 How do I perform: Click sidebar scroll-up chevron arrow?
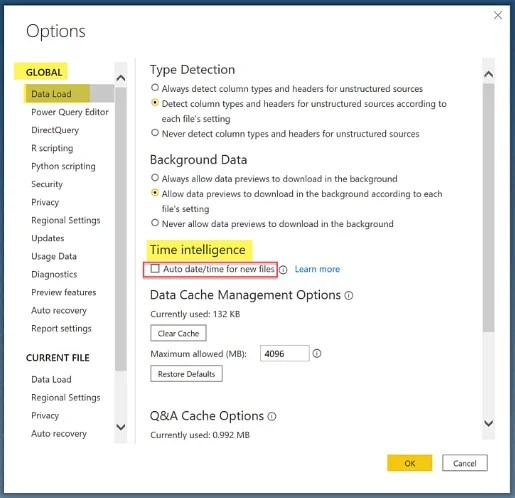pos(121,78)
